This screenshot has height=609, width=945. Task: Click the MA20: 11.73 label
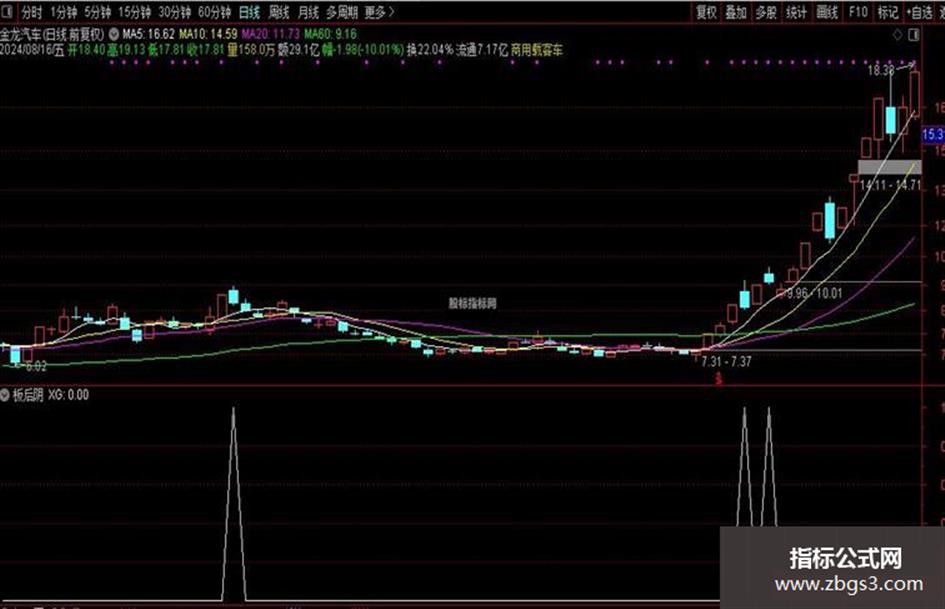coord(271,34)
